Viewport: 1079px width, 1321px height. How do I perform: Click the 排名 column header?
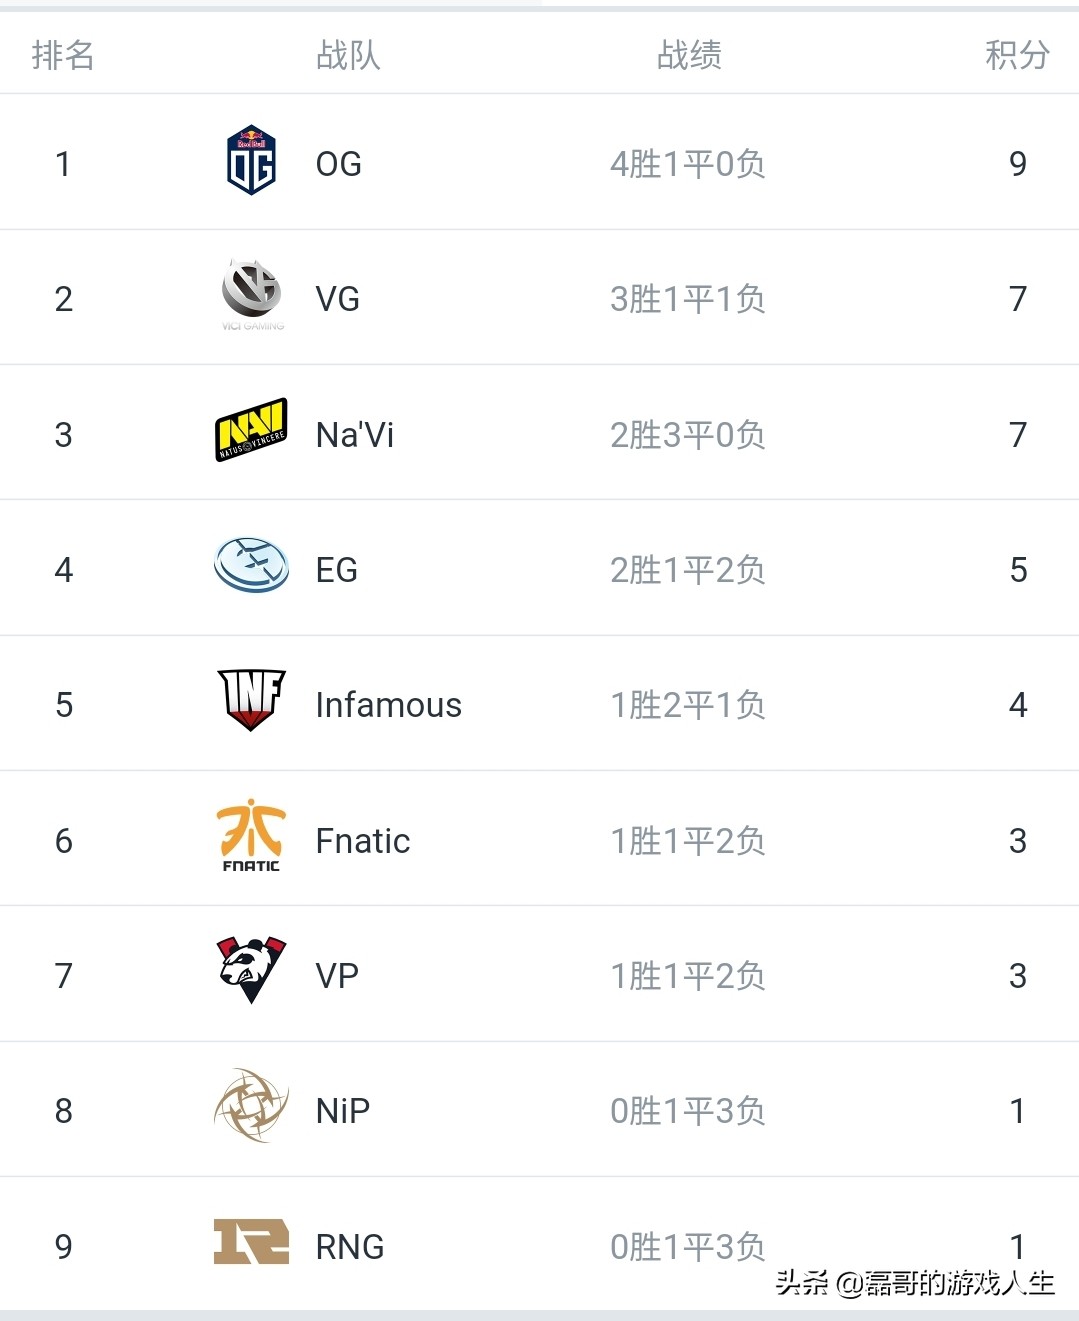click(63, 55)
